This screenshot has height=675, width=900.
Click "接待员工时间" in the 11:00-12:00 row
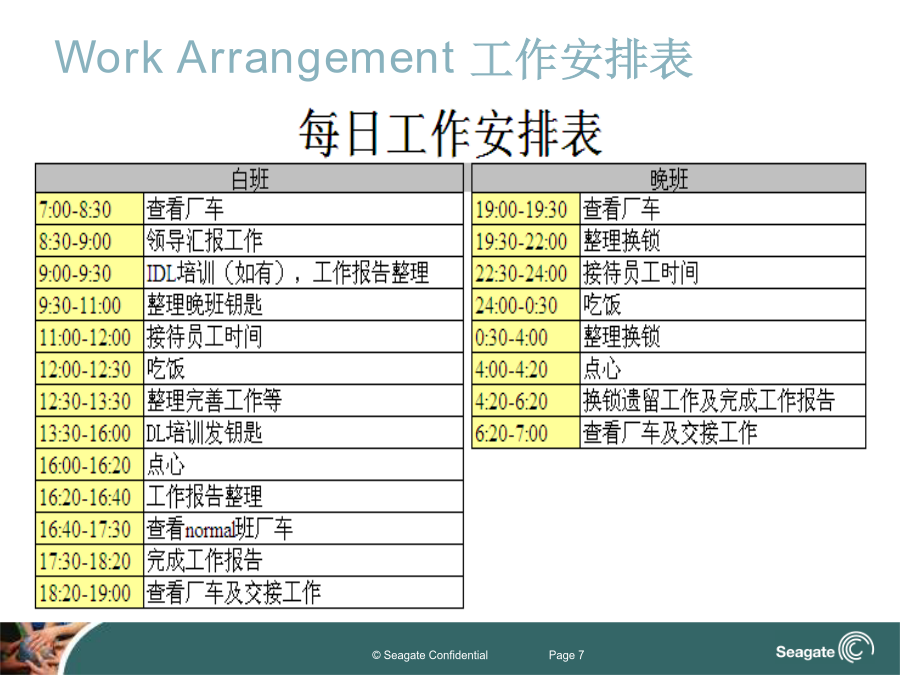(303, 337)
